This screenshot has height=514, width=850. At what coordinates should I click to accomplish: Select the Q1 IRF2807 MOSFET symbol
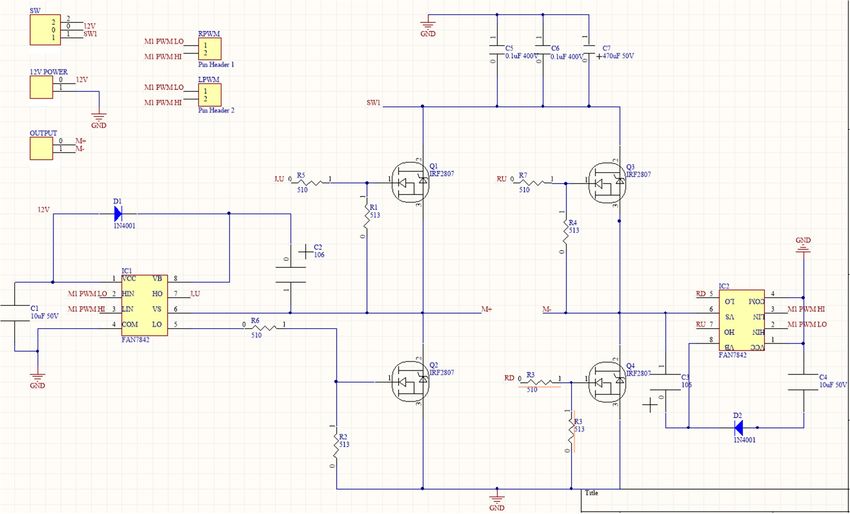click(412, 183)
